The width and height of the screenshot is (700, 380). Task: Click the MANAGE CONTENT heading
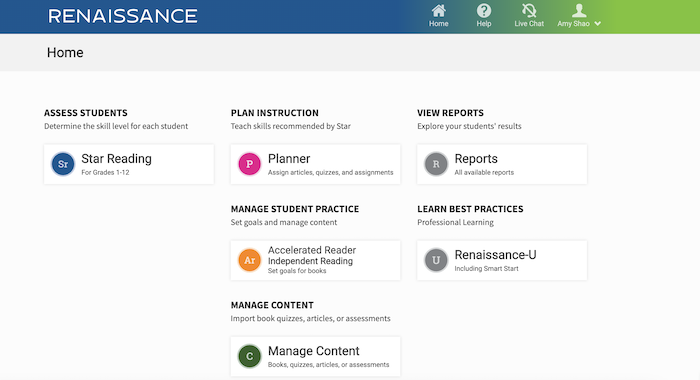pos(272,305)
